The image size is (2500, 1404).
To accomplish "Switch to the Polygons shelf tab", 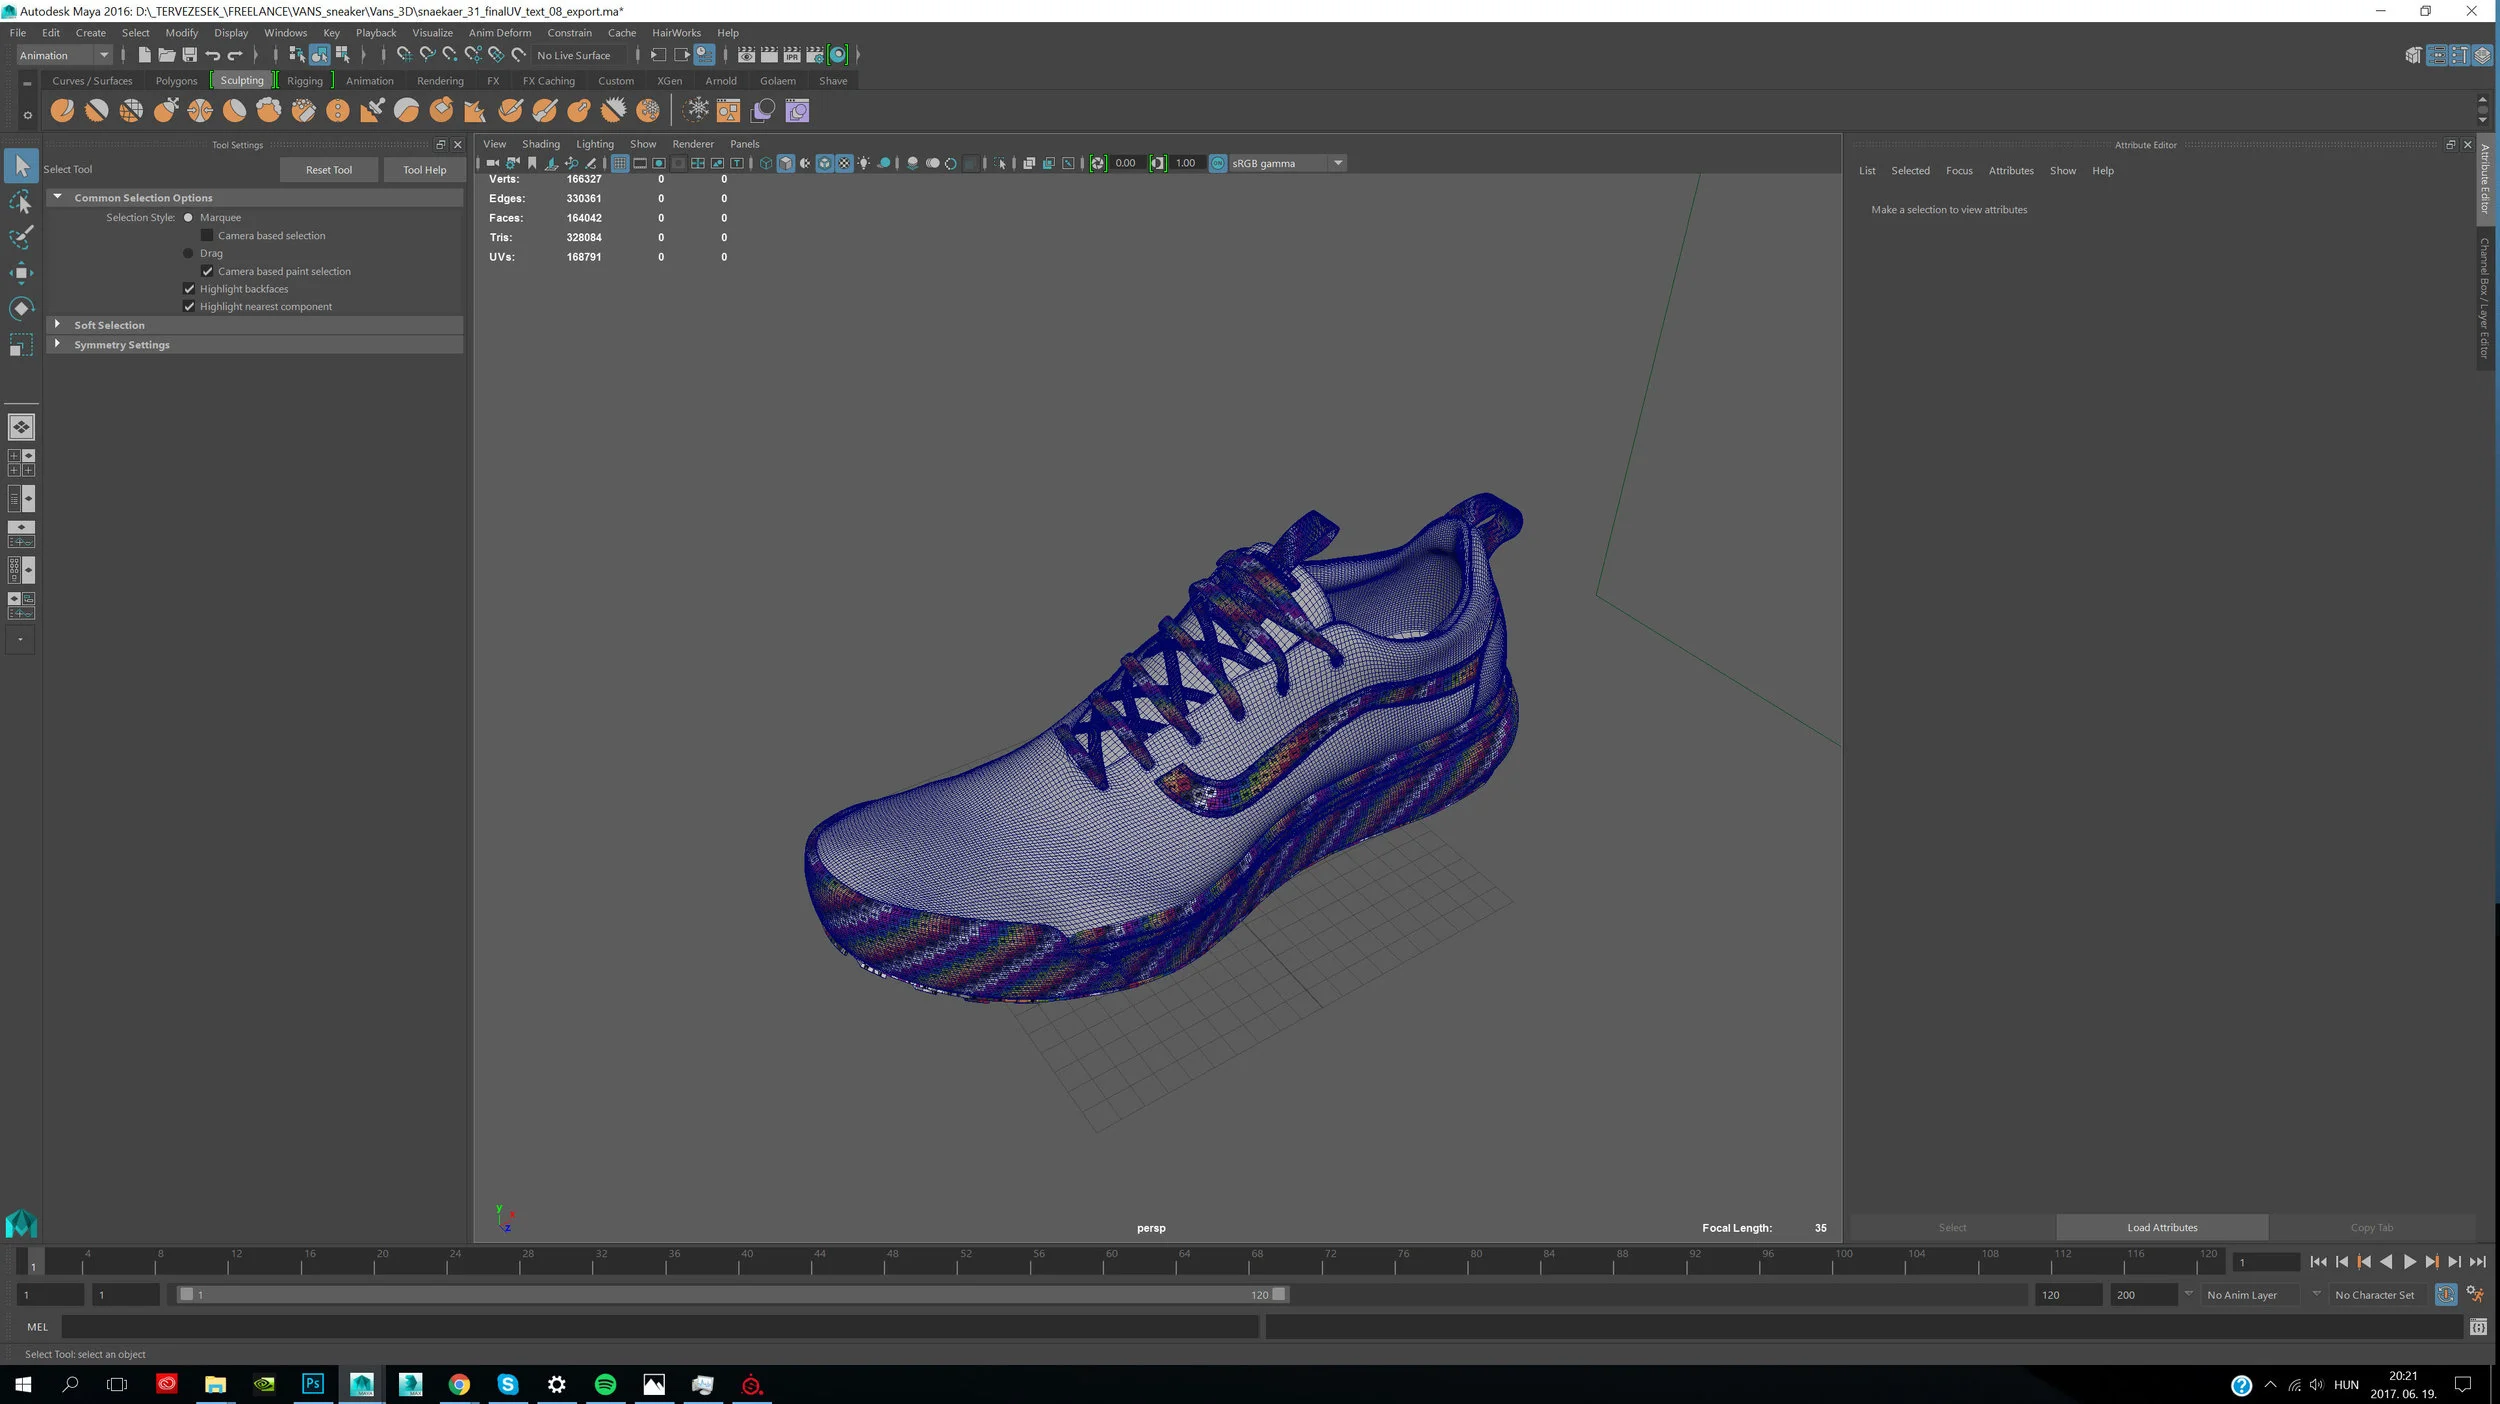I will (176, 81).
